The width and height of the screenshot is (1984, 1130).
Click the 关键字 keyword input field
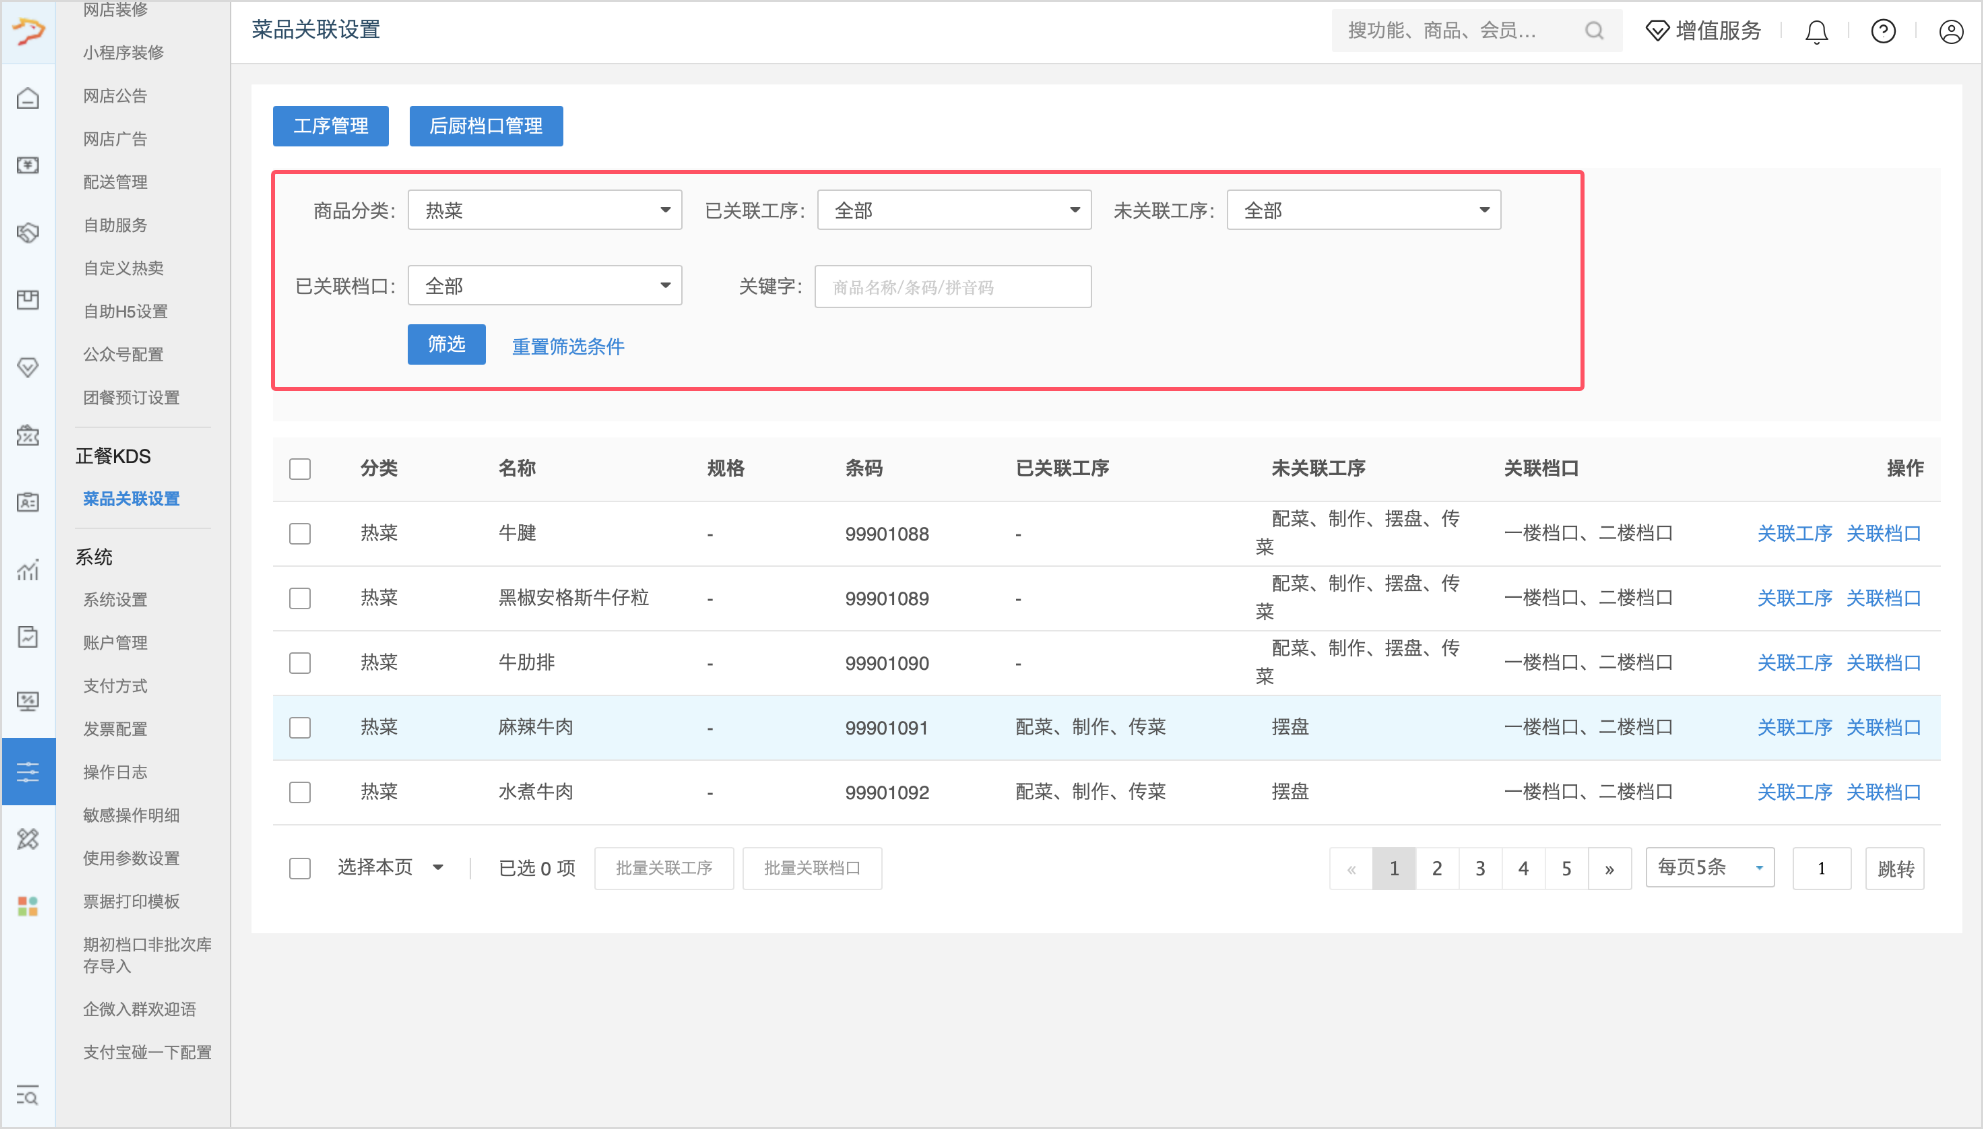tap(953, 286)
